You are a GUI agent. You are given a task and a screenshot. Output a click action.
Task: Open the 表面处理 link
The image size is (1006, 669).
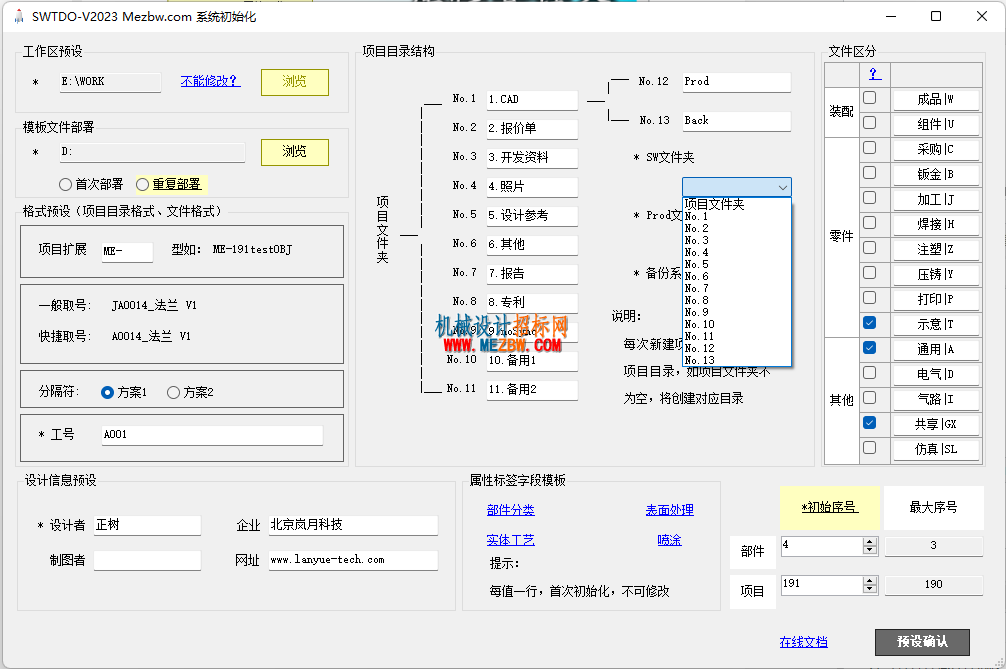(669, 510)
